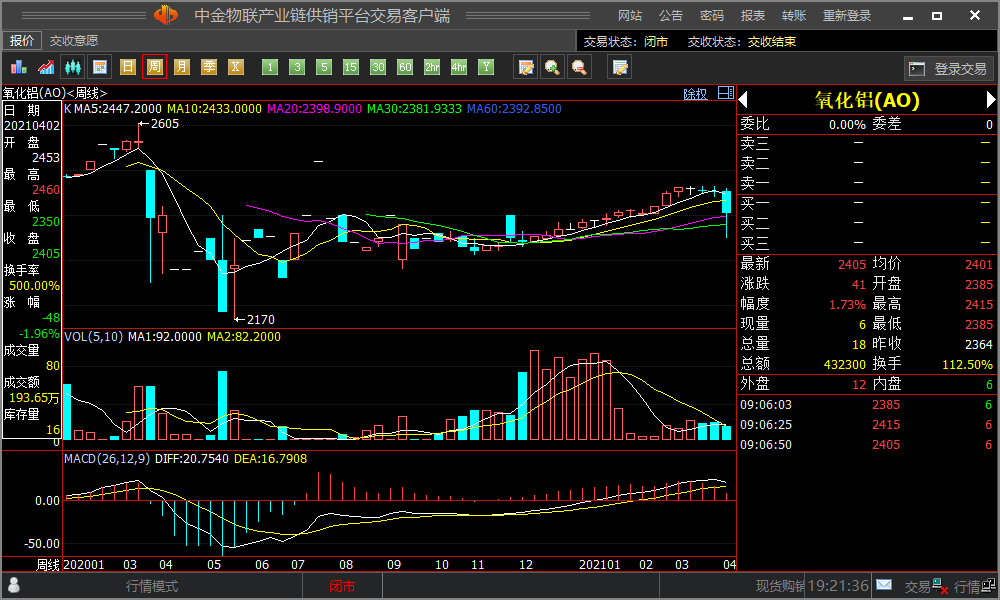Click the 除权 link
1000x600 pixels.
tap(695, 94)
